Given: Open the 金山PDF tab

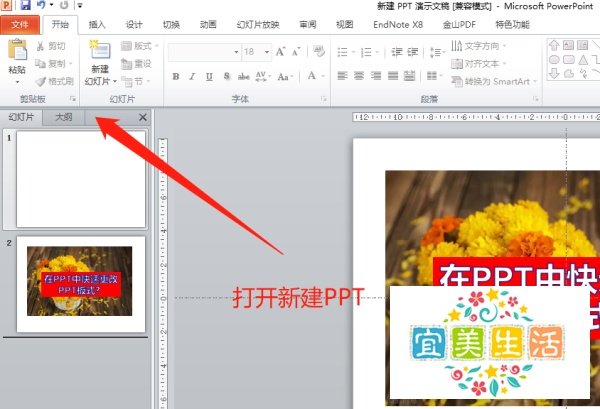Looking at the screenshot, I should 459,25.
